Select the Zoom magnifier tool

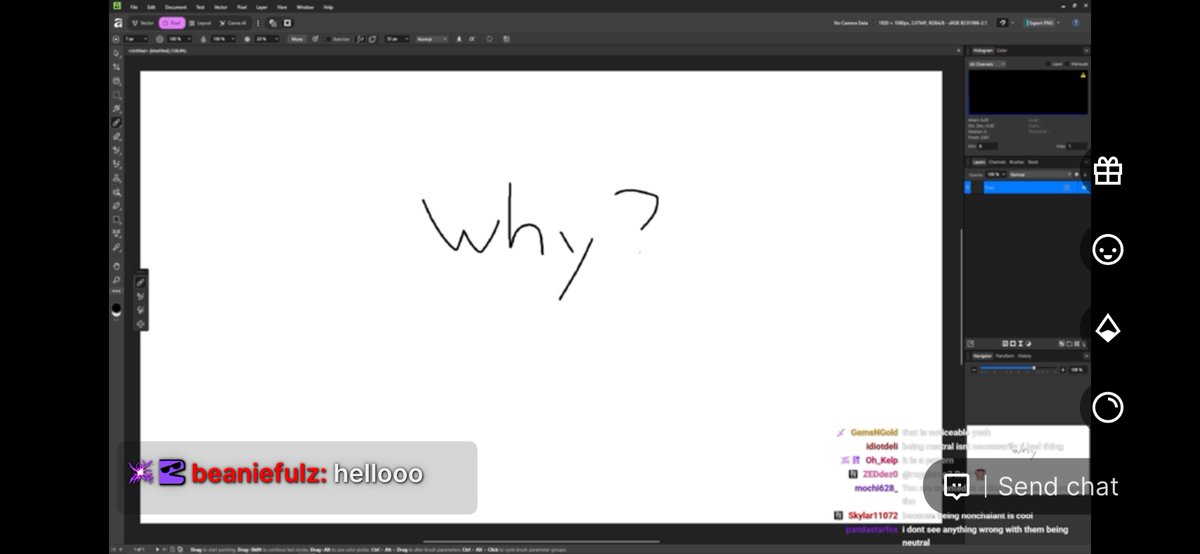pos(117,279)
